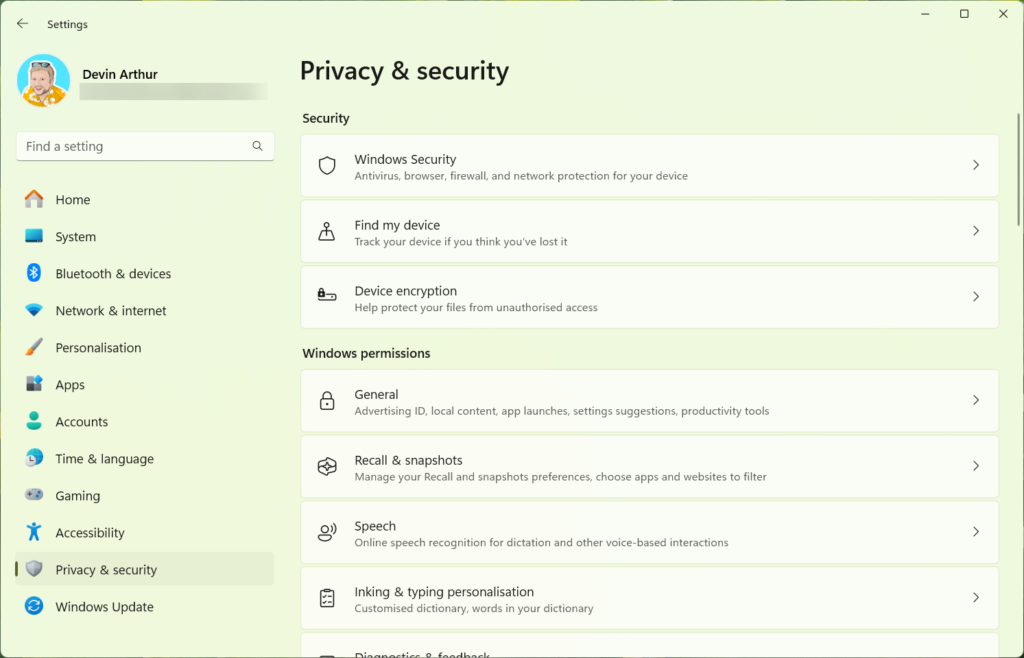Screen dimensions: 1024x658
Task: Click the Speech recognition icon
Action: click(327, 532)
